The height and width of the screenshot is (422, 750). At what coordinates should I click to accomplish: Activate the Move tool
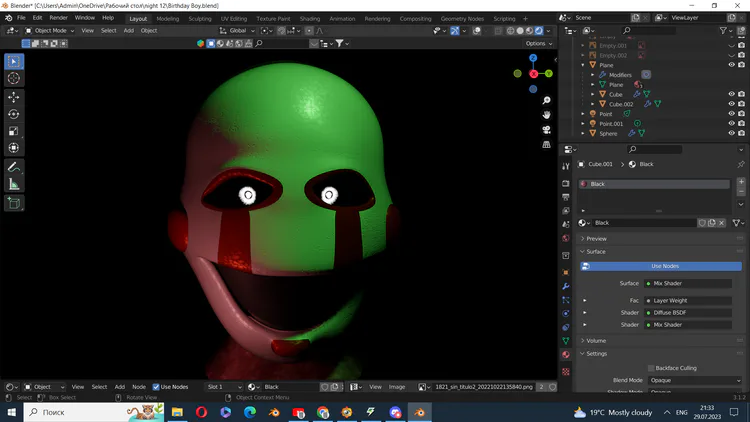(14, 98)
